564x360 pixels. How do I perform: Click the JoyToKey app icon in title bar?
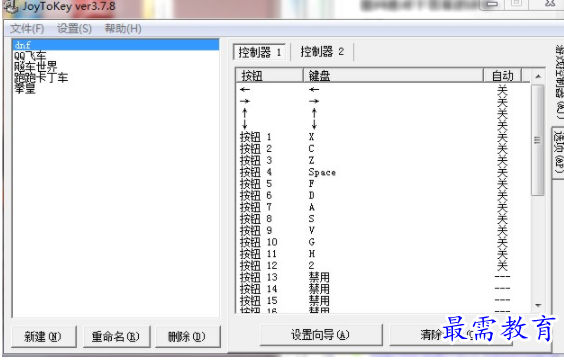[10, 6]
